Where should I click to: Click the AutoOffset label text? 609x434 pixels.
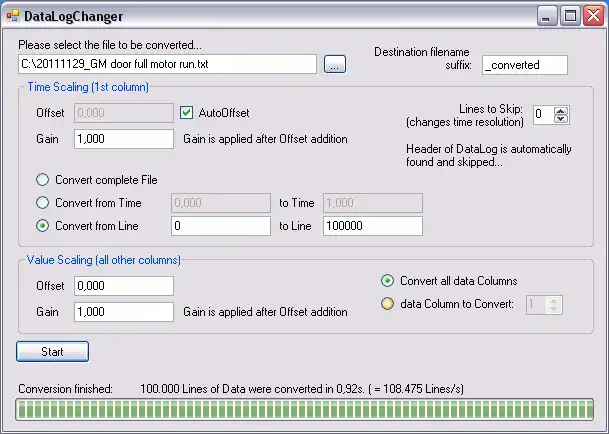tap(224, 113)
